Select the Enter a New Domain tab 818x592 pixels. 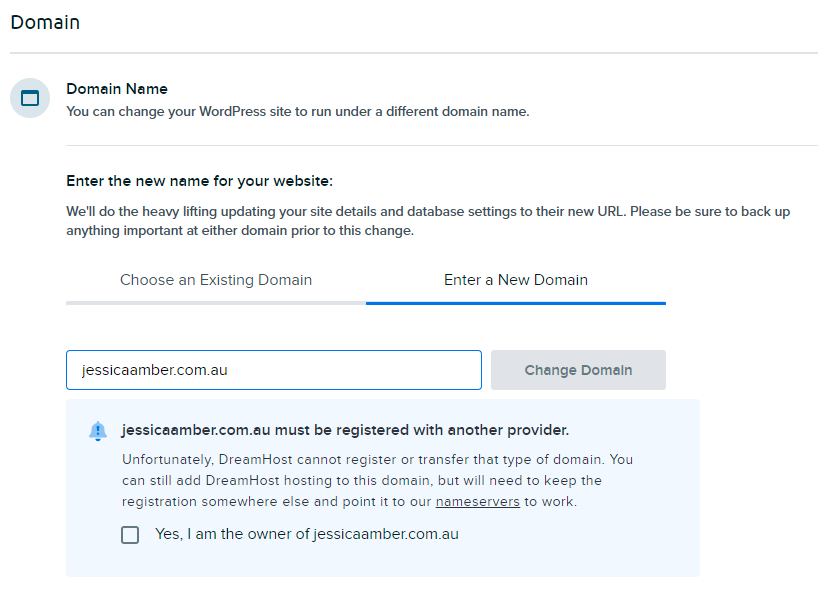[x=516, y=280]
